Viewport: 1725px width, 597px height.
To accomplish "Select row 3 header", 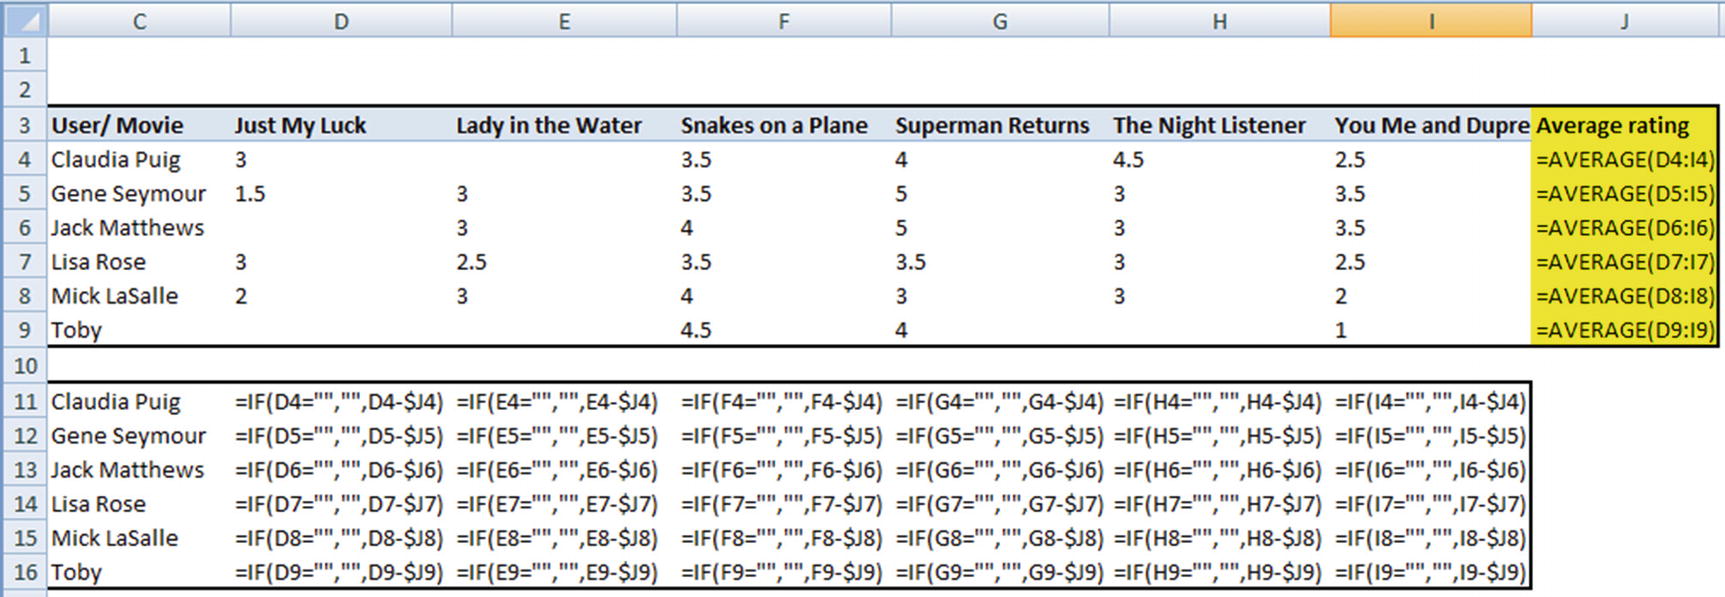I will (x=24, y=126).
